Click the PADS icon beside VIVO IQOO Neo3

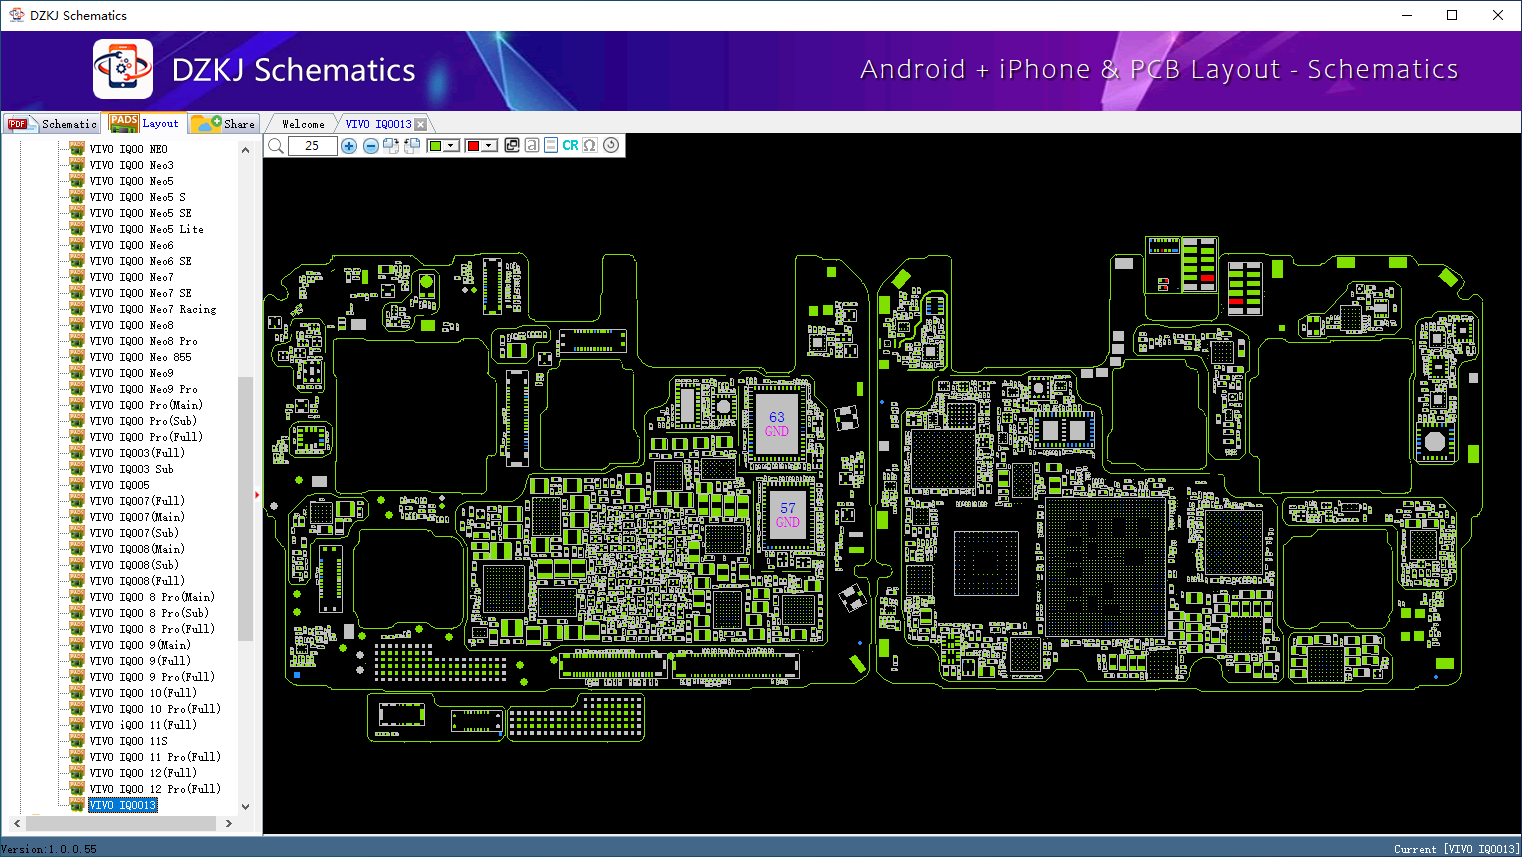point(77,164)
